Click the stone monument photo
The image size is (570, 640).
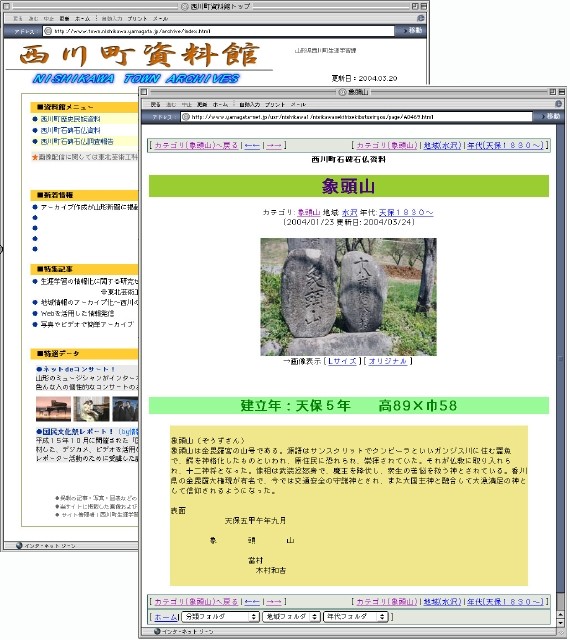click(348, 297)
